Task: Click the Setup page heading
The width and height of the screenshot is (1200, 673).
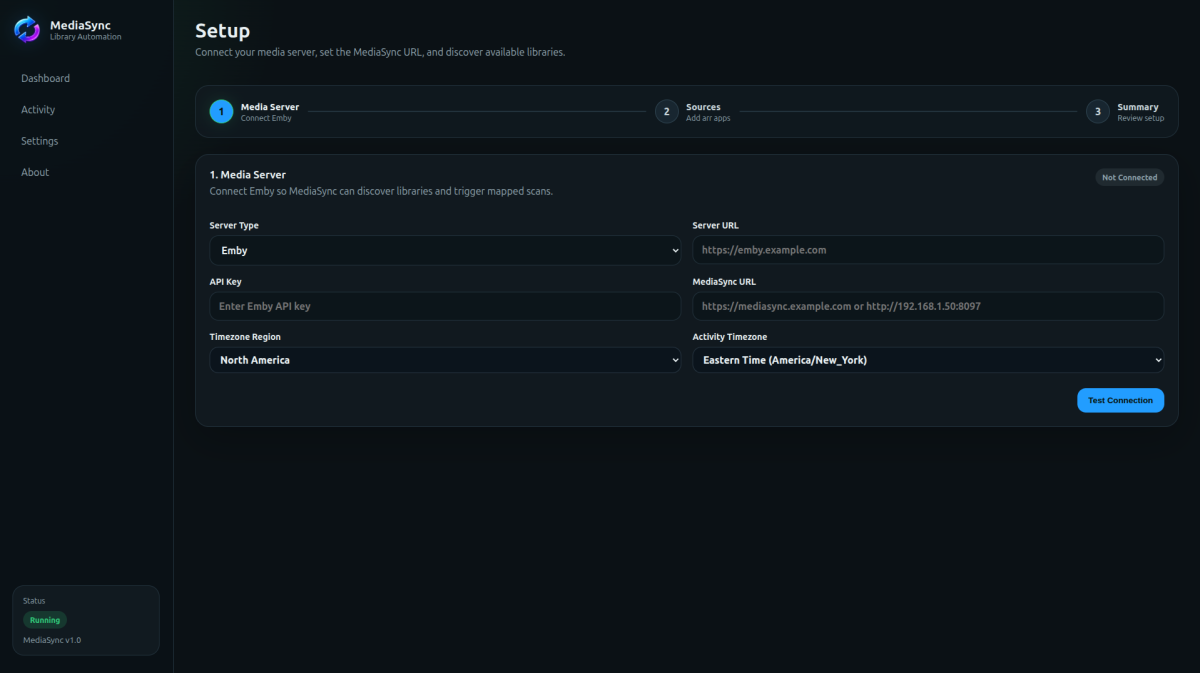Action: 222,32
